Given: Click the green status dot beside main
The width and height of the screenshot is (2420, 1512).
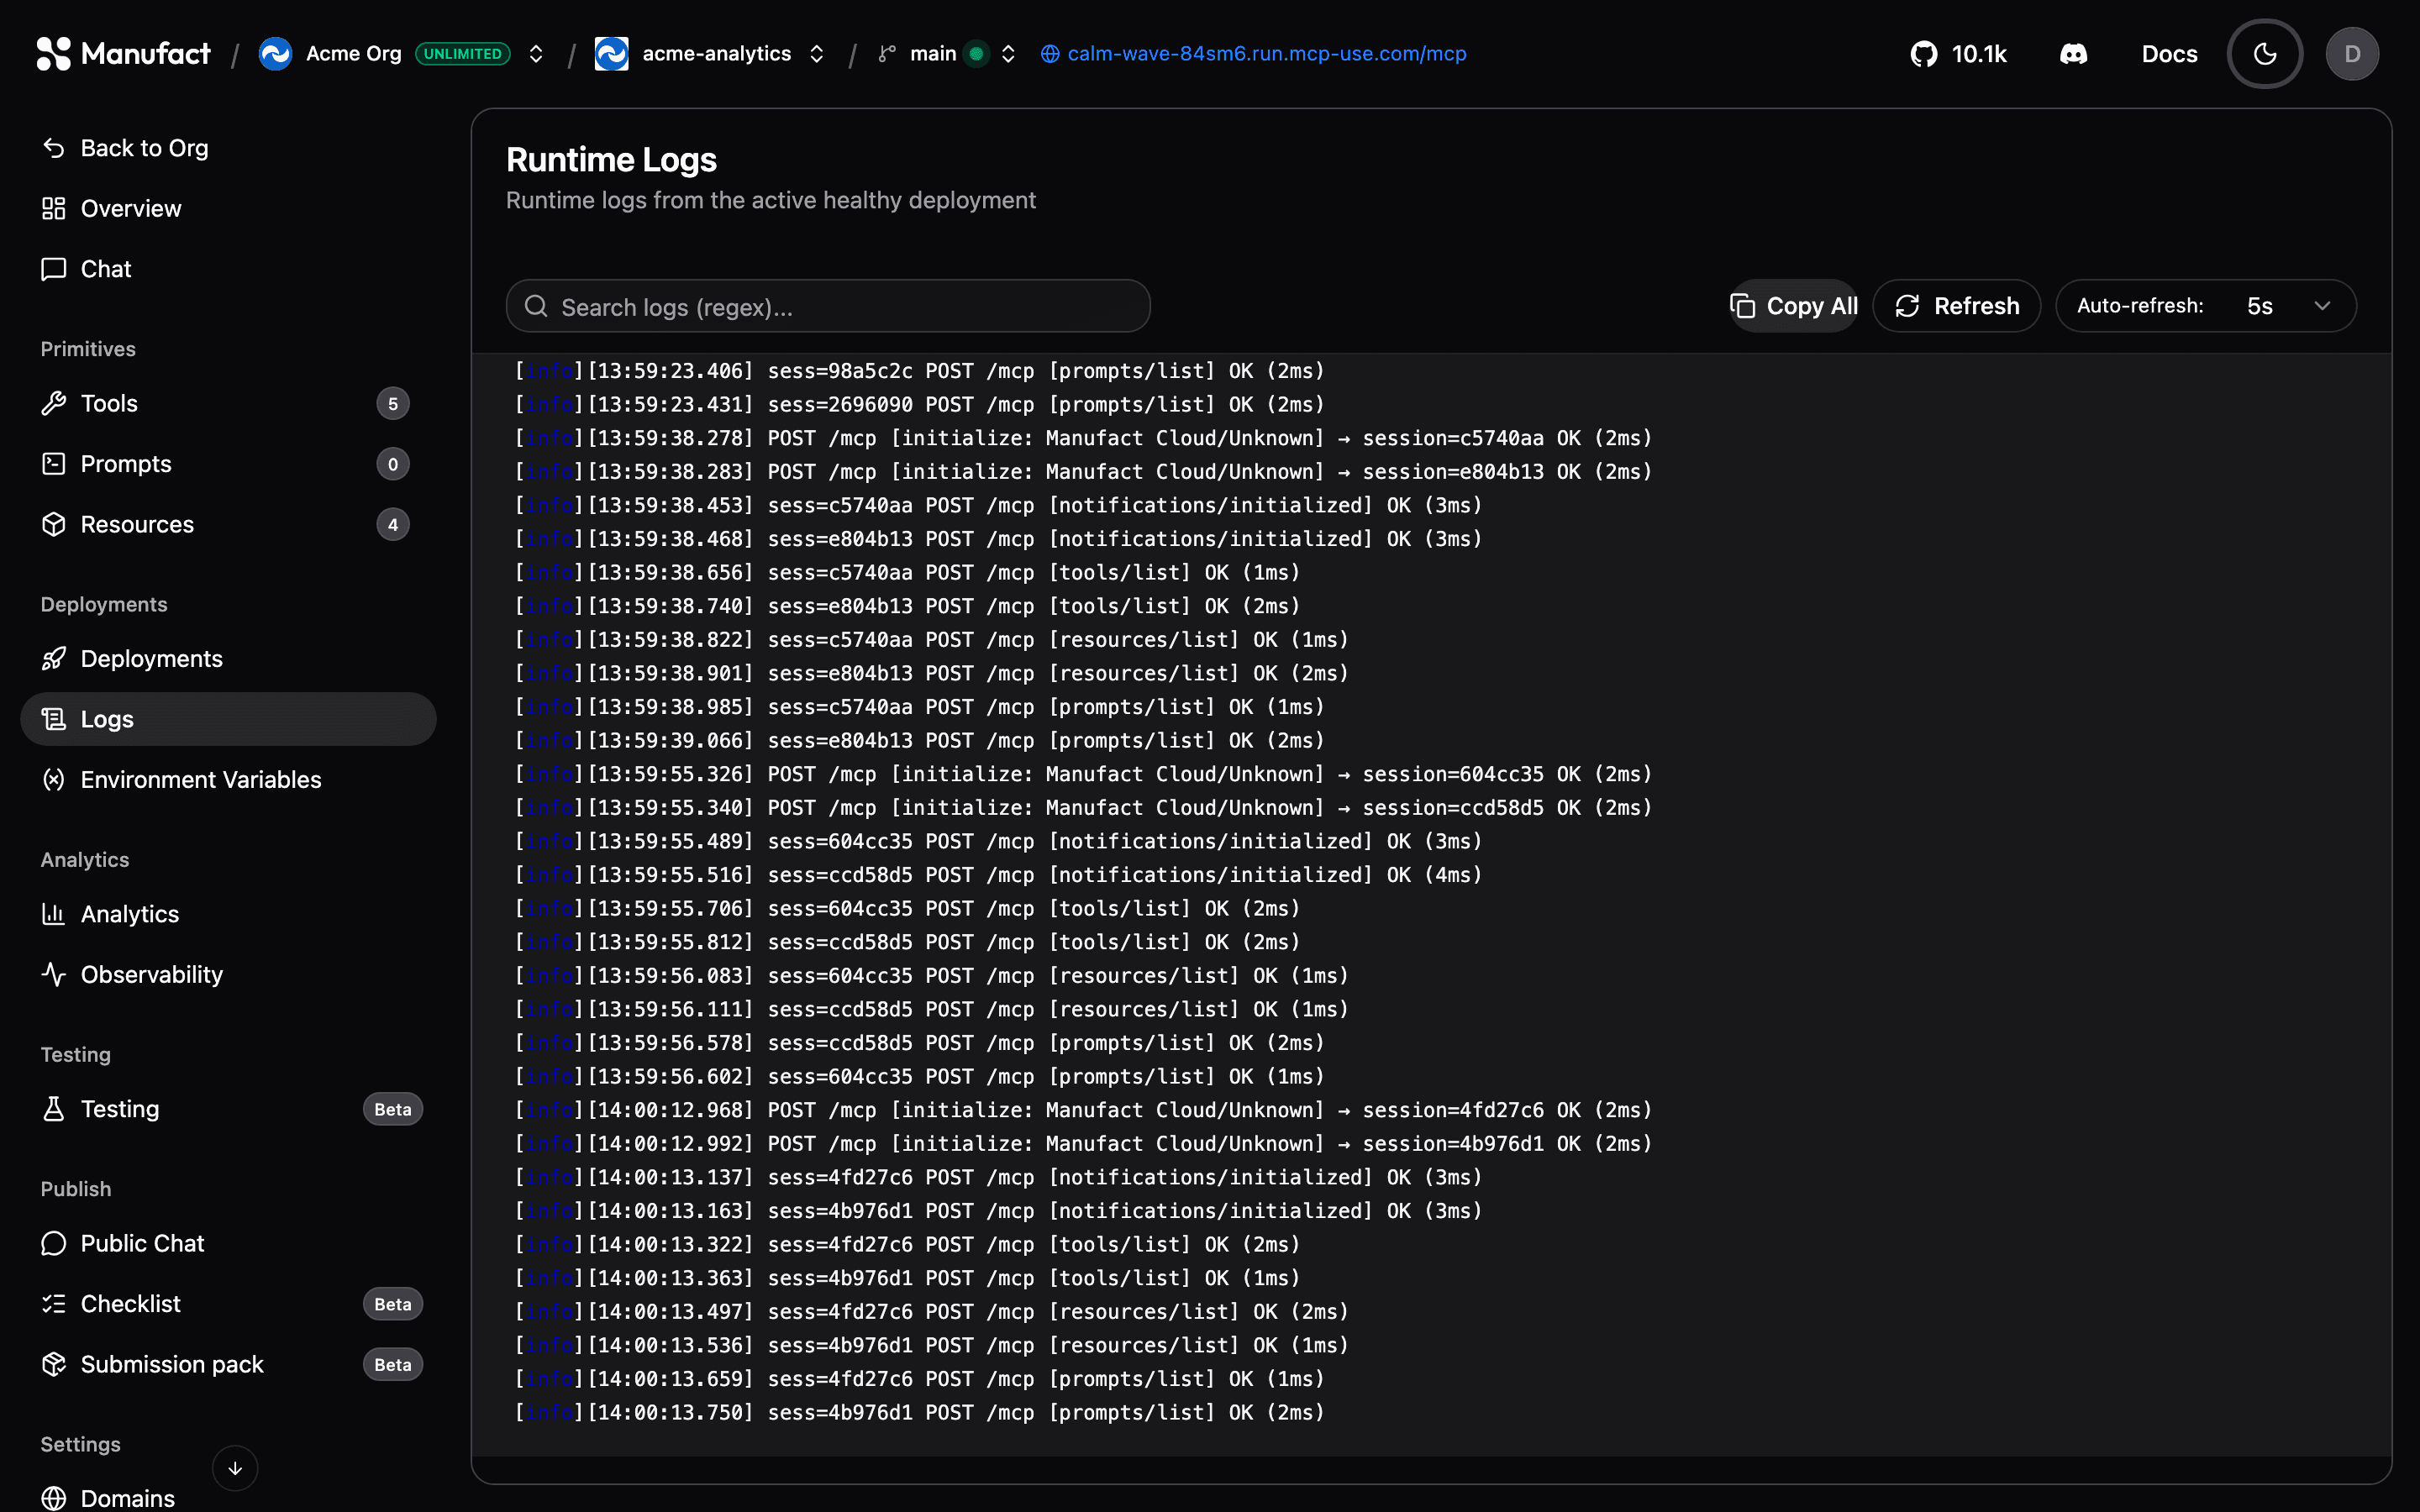Looking at the screenshot, I should point(977,54).
